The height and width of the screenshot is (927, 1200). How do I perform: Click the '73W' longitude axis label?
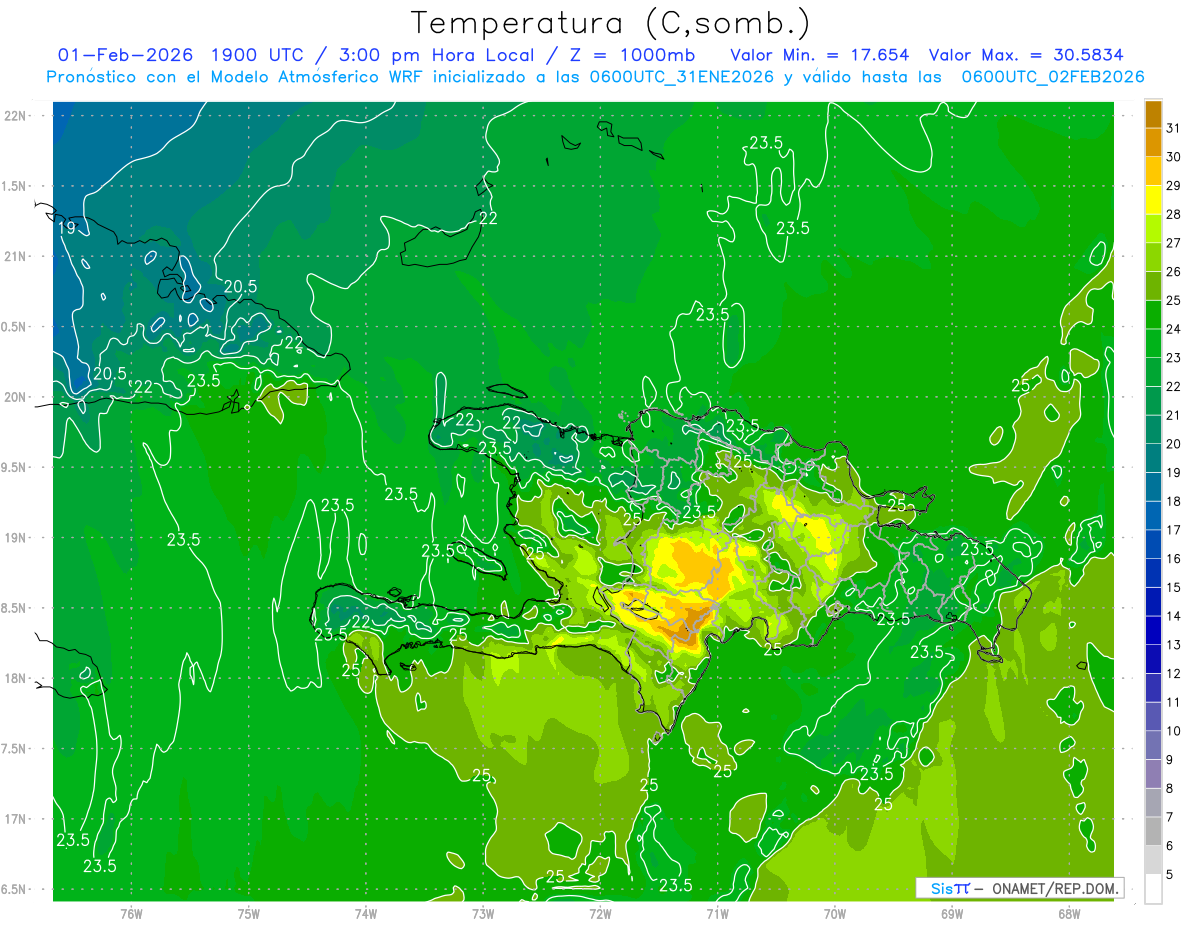(x=483, y=913)
